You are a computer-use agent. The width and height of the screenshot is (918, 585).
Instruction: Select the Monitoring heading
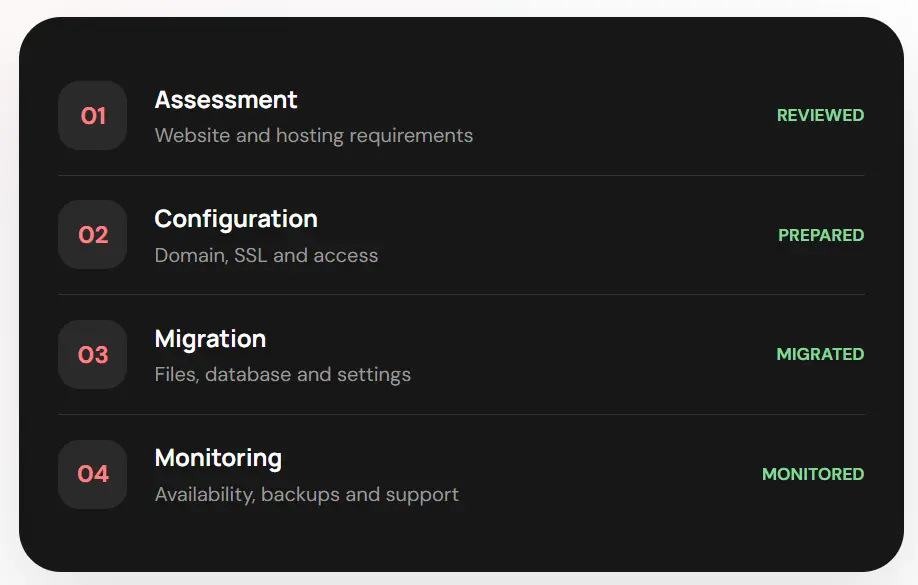[218, 459]
